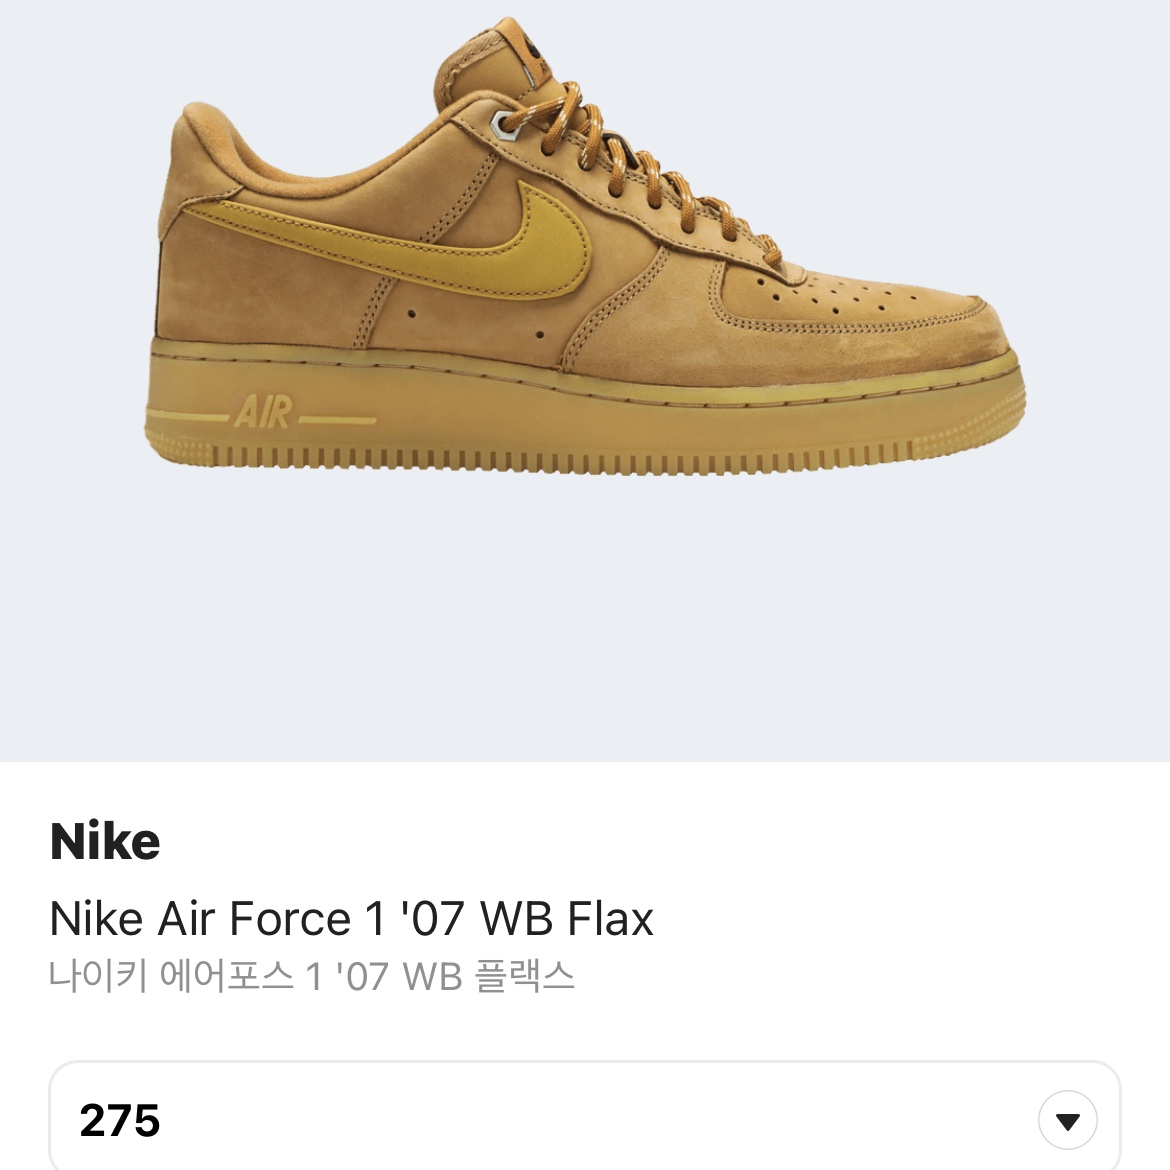Tap the metal lace tag on the shoe
Viewport: 1170px width, 1170px height.
[504, 126]
